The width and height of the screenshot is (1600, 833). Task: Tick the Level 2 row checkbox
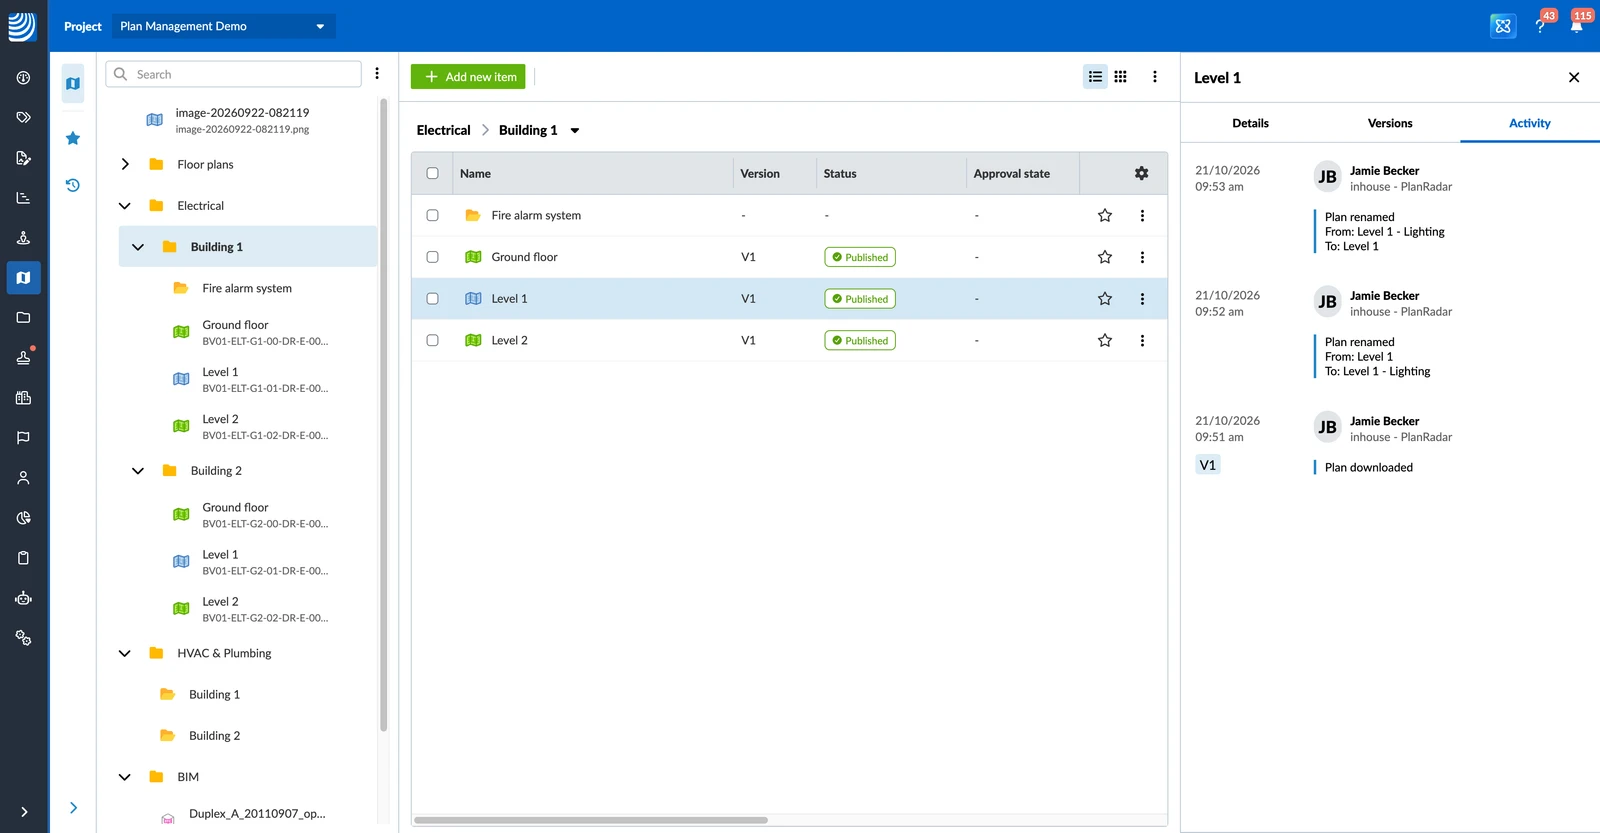point(433,341)
